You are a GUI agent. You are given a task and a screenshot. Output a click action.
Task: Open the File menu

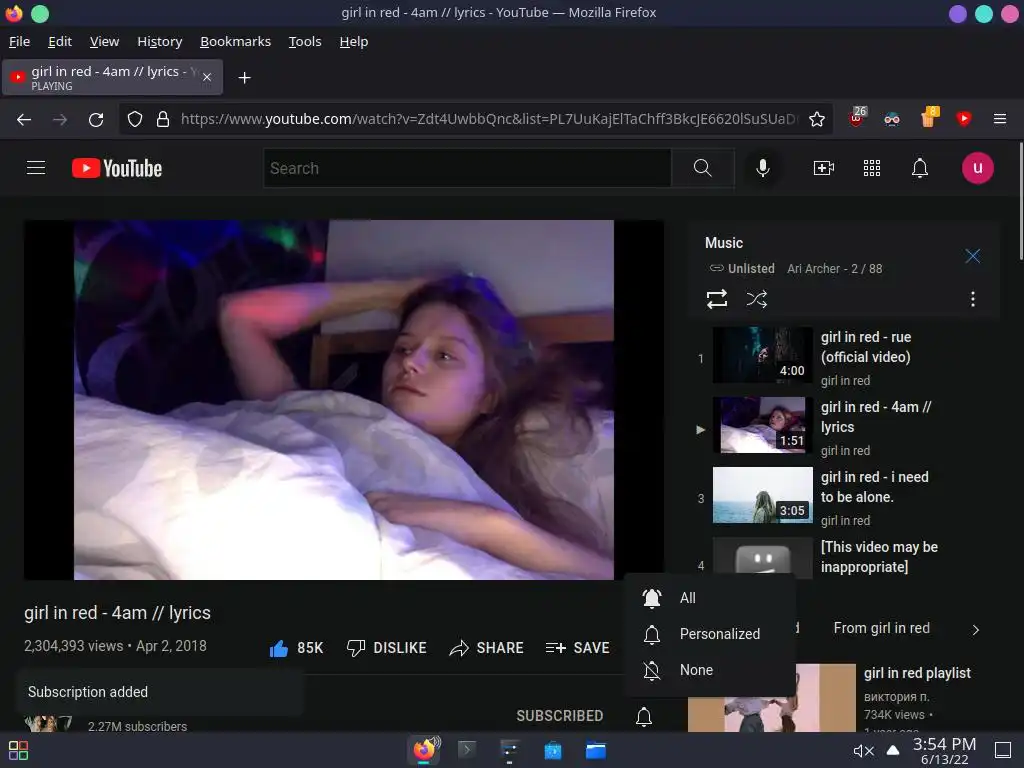pyautogui.click(x=19, y=42)
